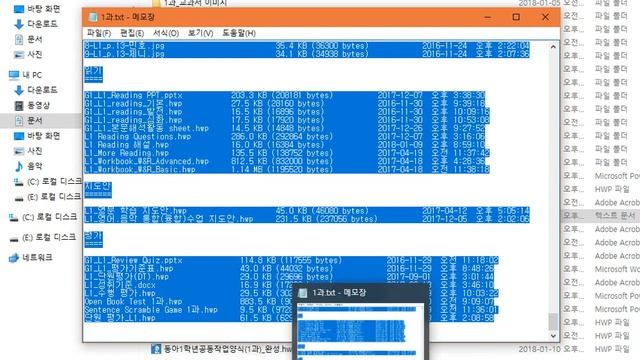The width and height of the screenshot is (640, 360).
Task: Click document icon of highlighted 문서 entry
Action: pos(19,120)
